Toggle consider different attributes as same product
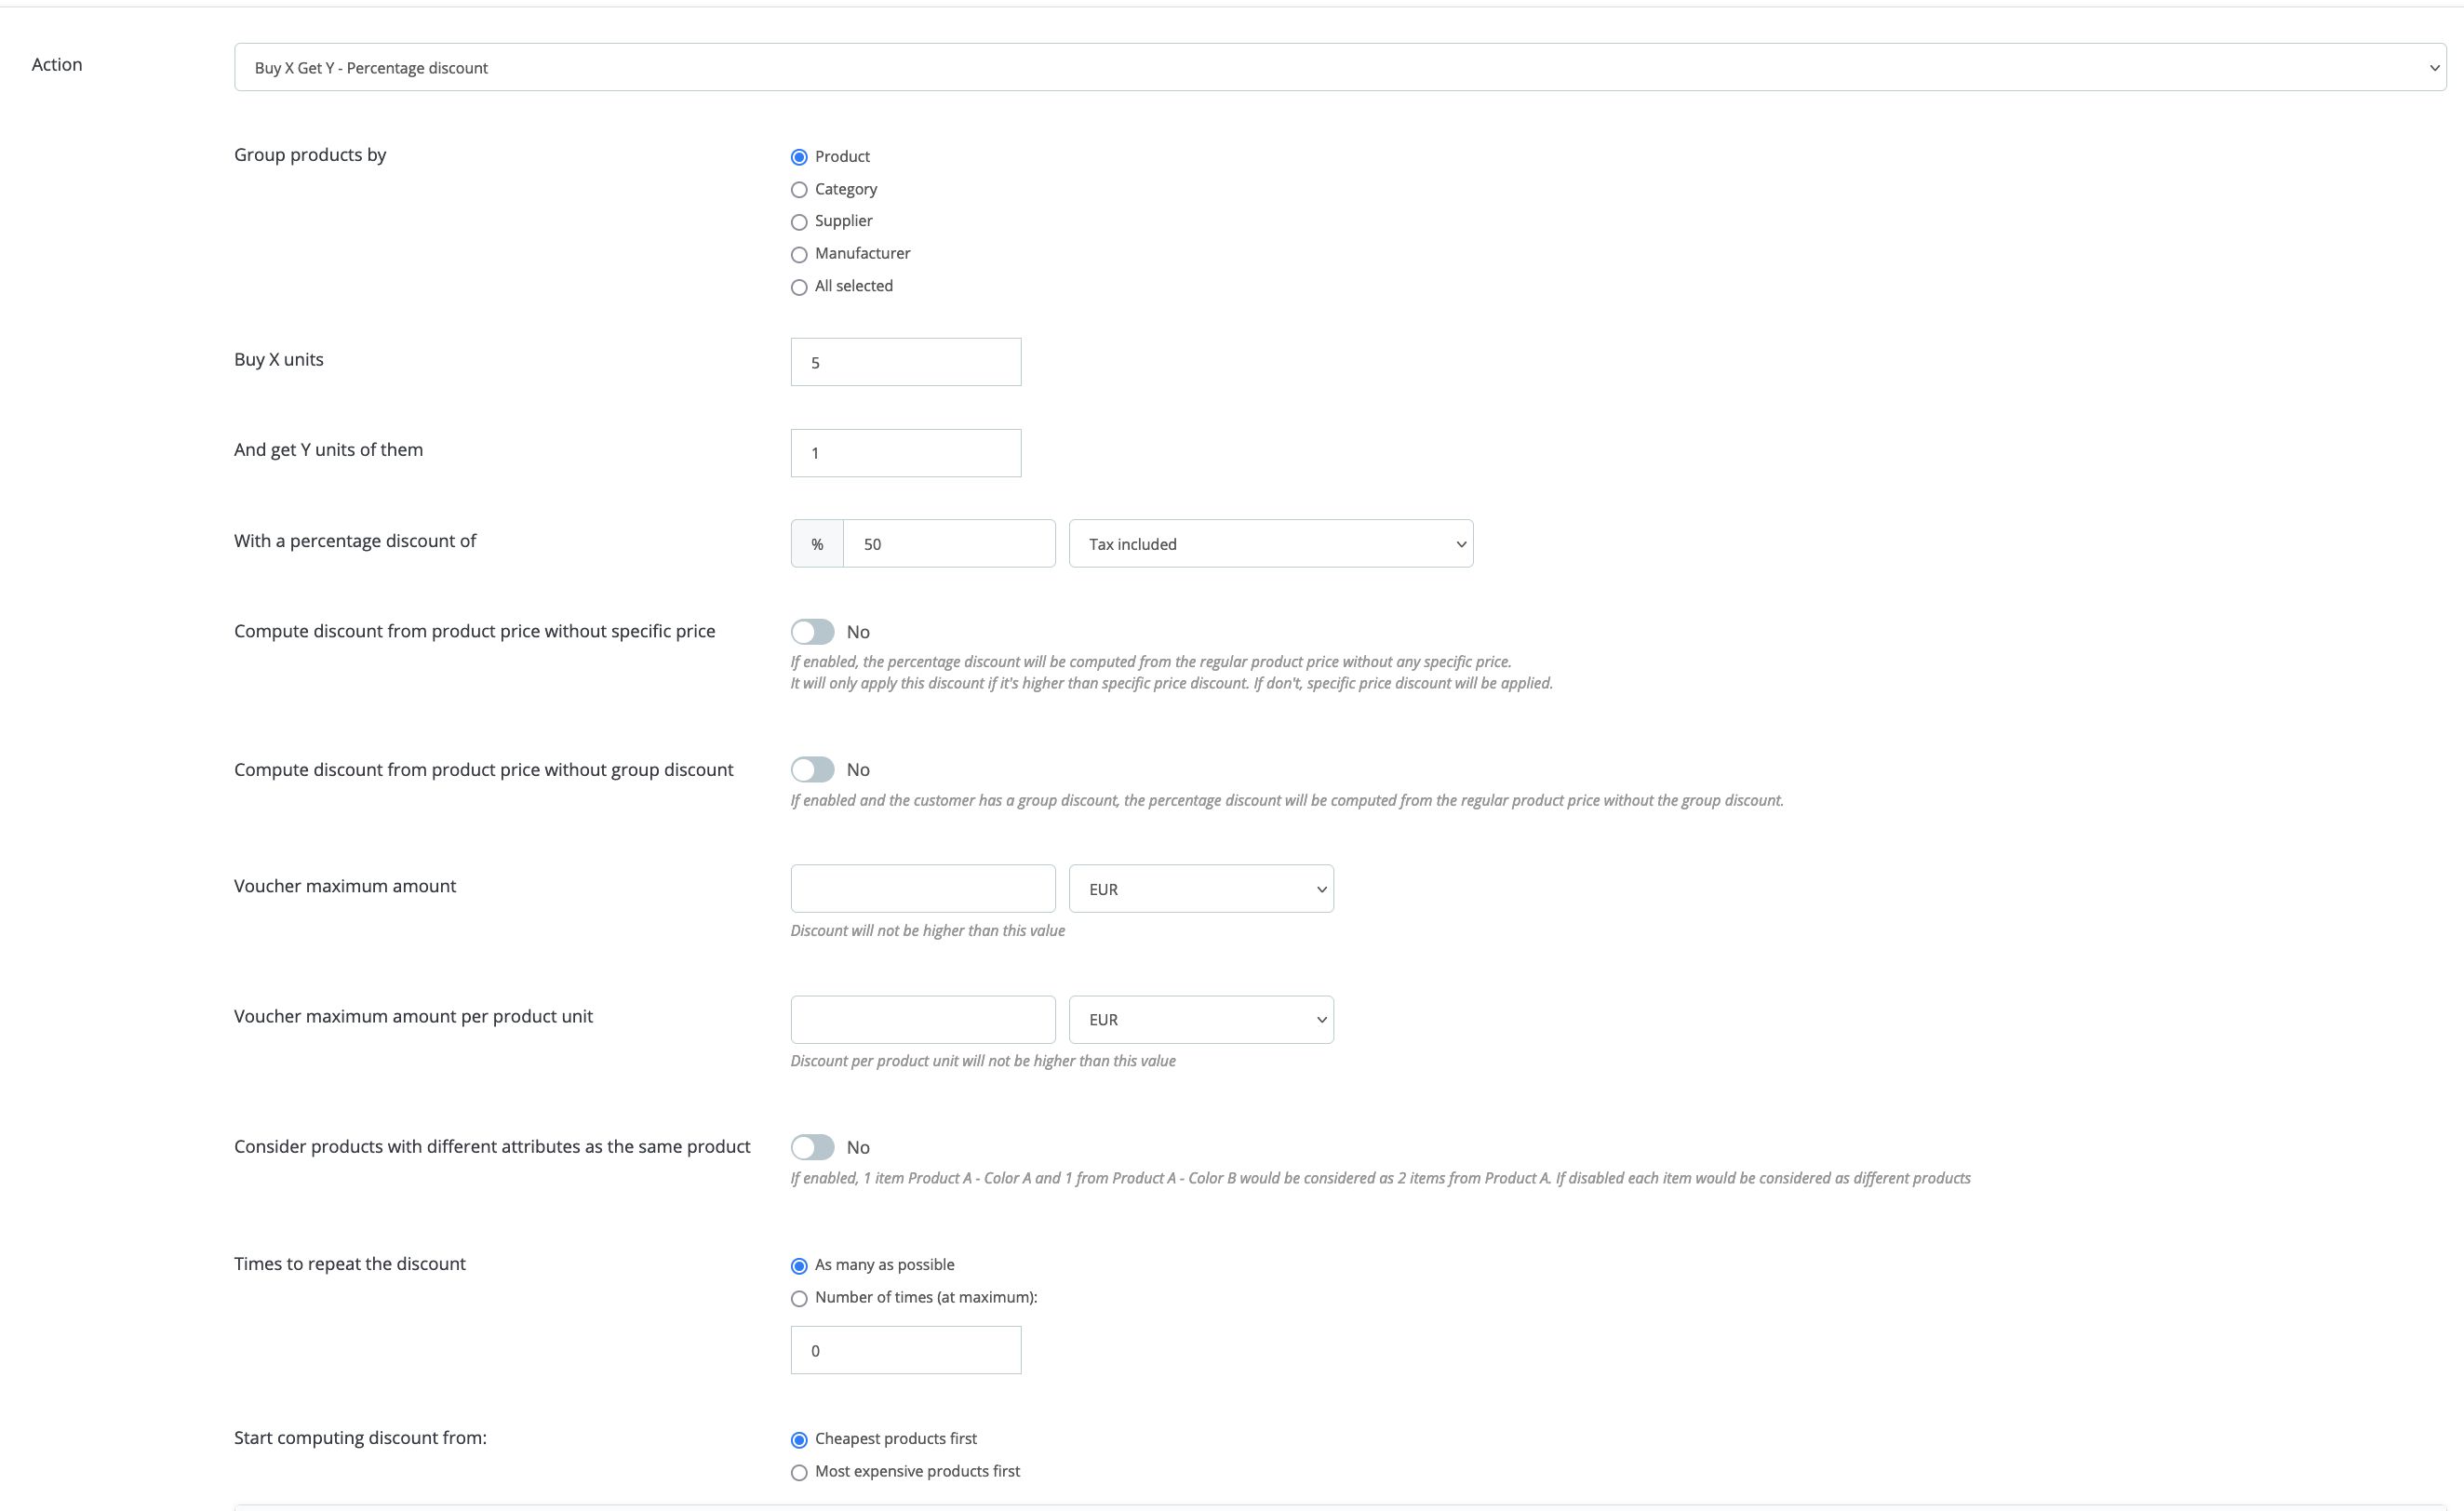Image resolution: width=2464 pixels, height=1511 pixels. tap(812, 1147)
